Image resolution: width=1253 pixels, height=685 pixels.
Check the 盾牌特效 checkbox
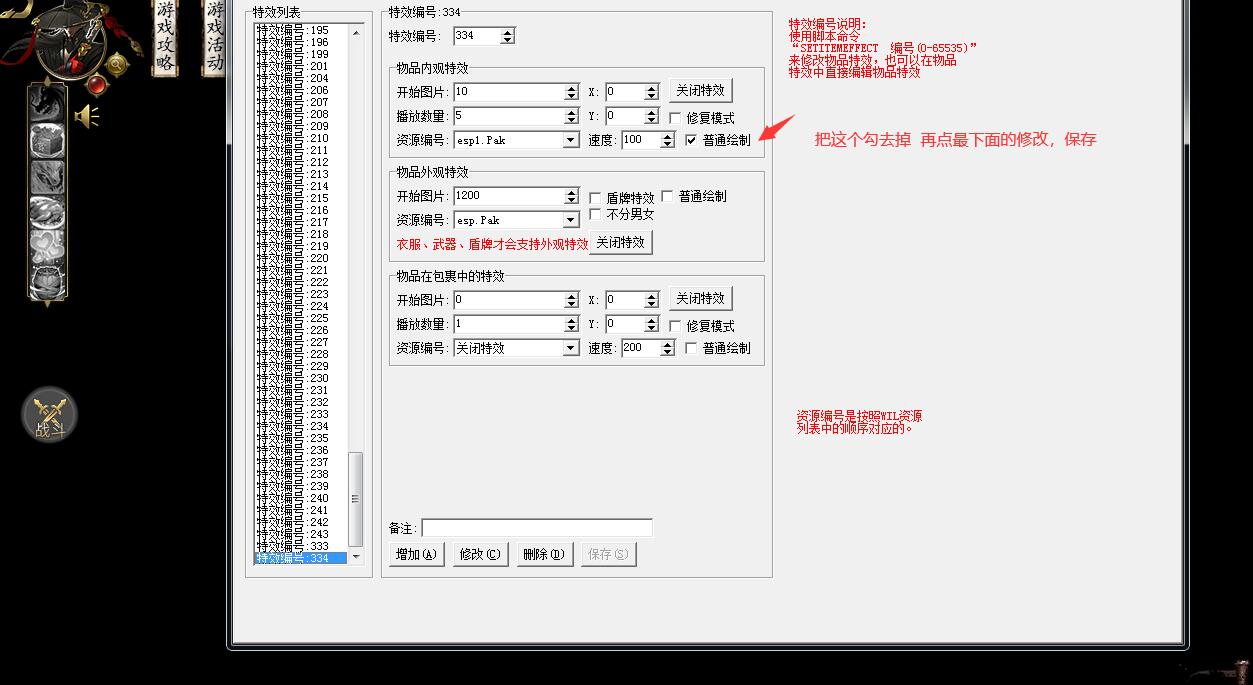(x=596, y=196)
